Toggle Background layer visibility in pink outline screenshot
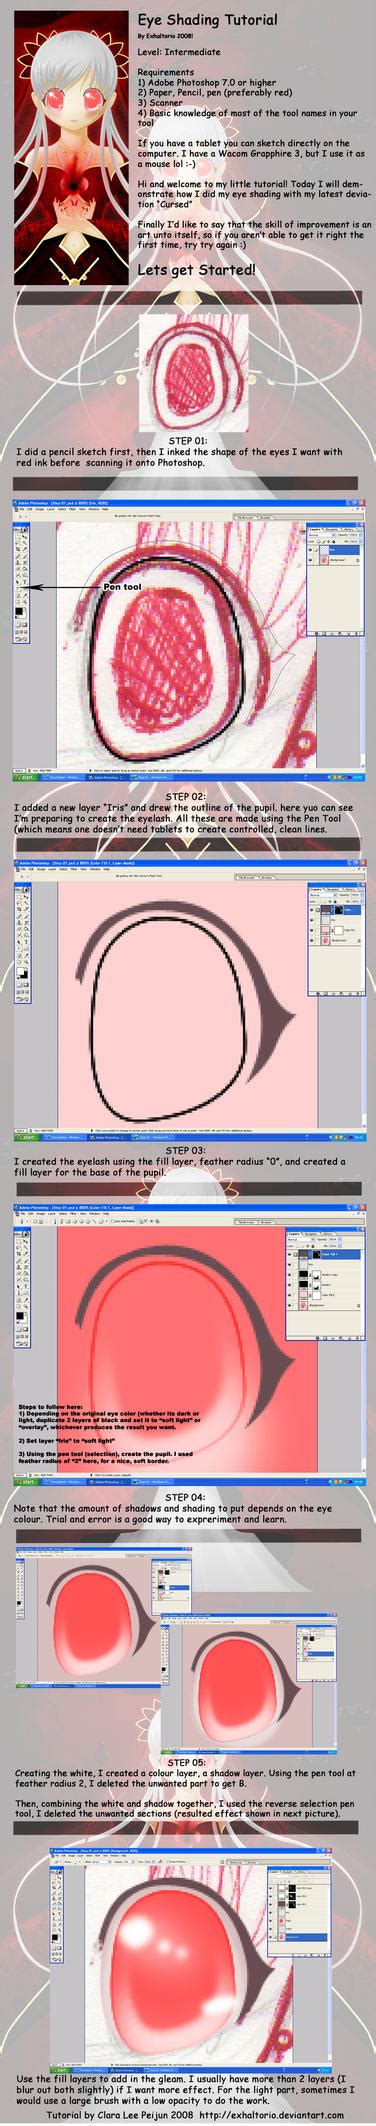 tap(311, 940)
